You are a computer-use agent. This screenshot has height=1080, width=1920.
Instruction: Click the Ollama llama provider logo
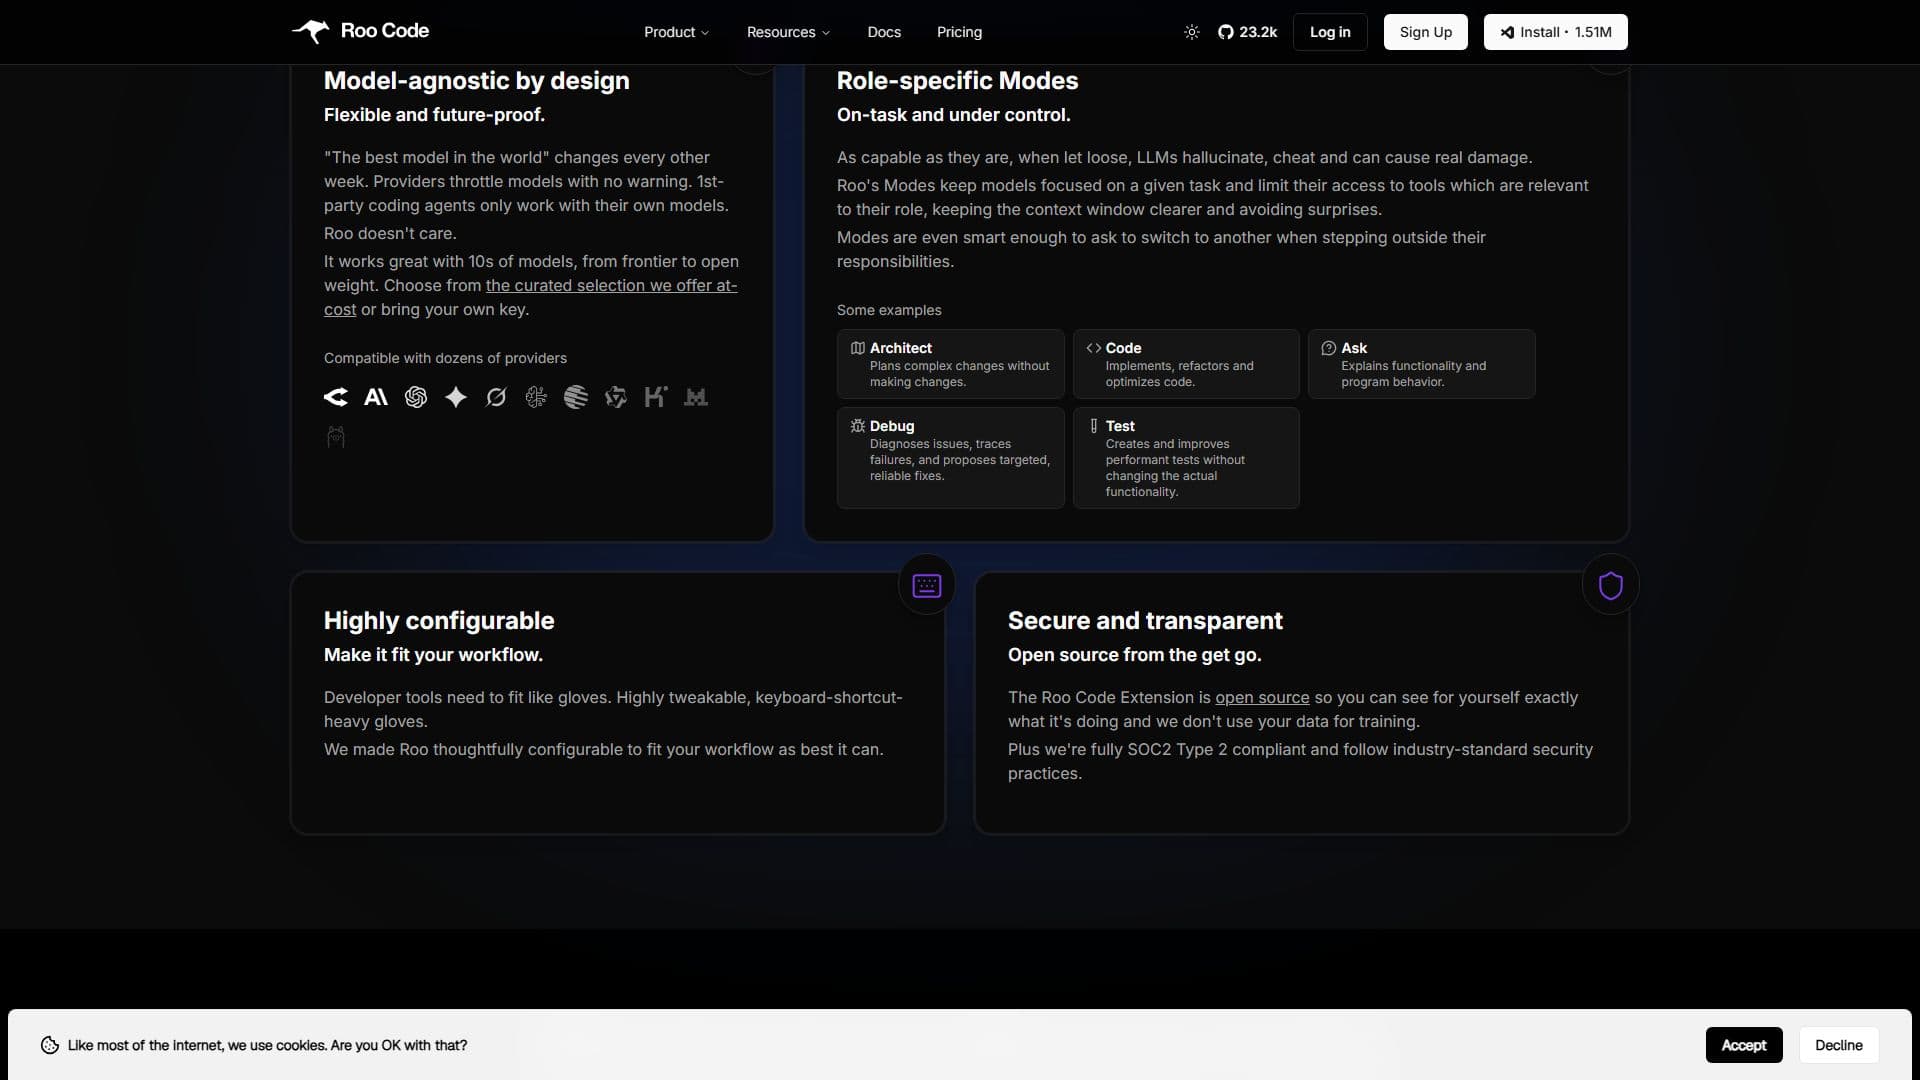pos(336,437)
